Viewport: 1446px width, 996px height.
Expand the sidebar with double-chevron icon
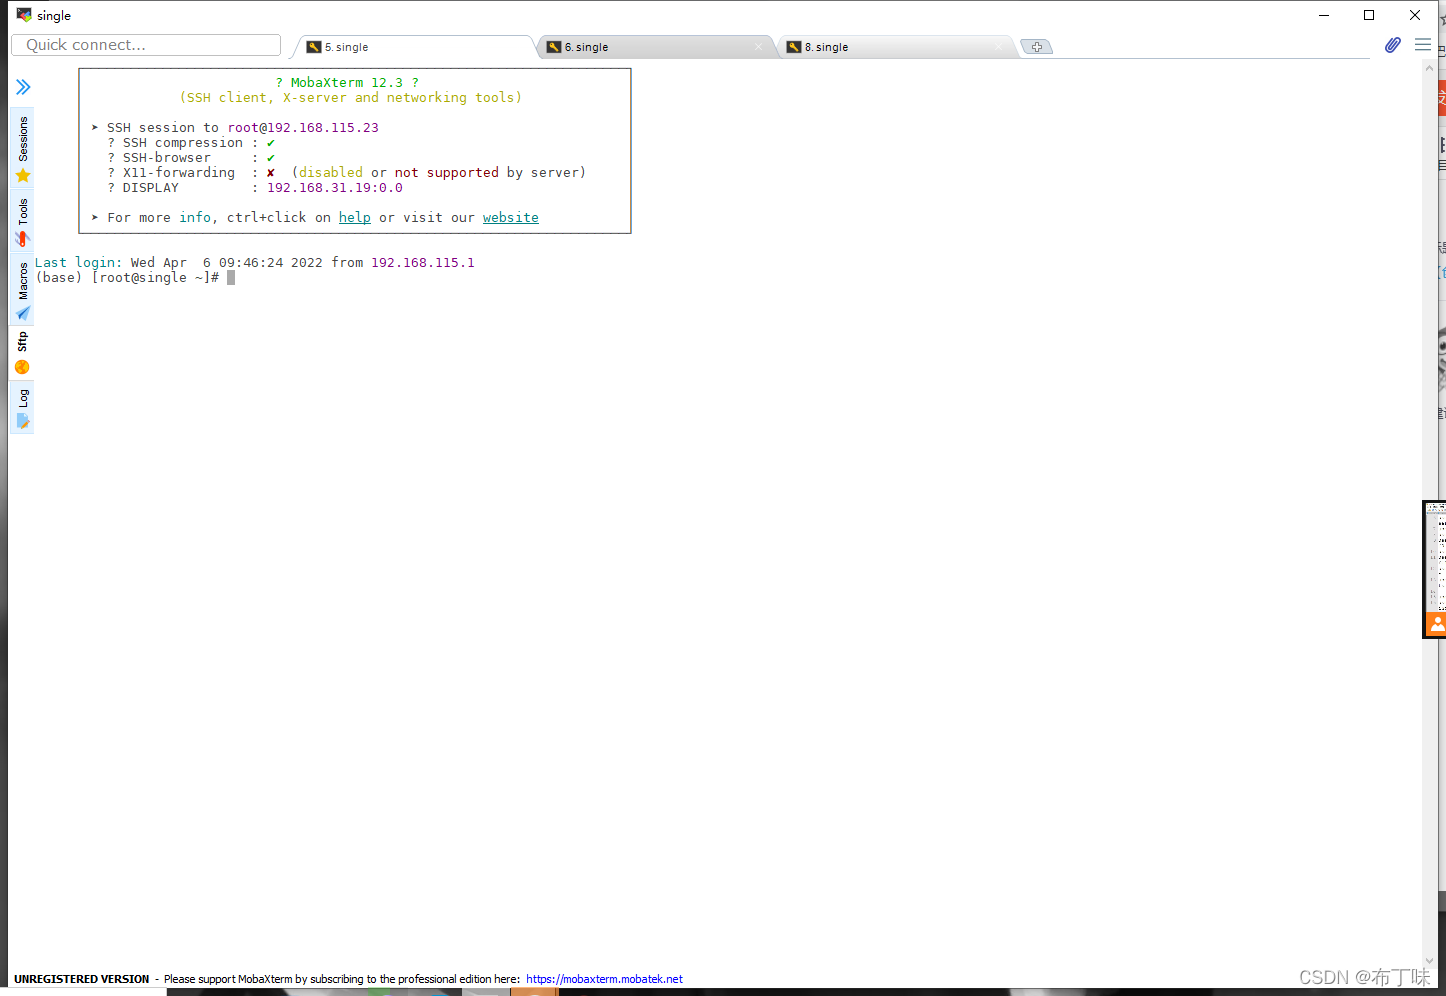pyautogui.click(x=23, y=87)
